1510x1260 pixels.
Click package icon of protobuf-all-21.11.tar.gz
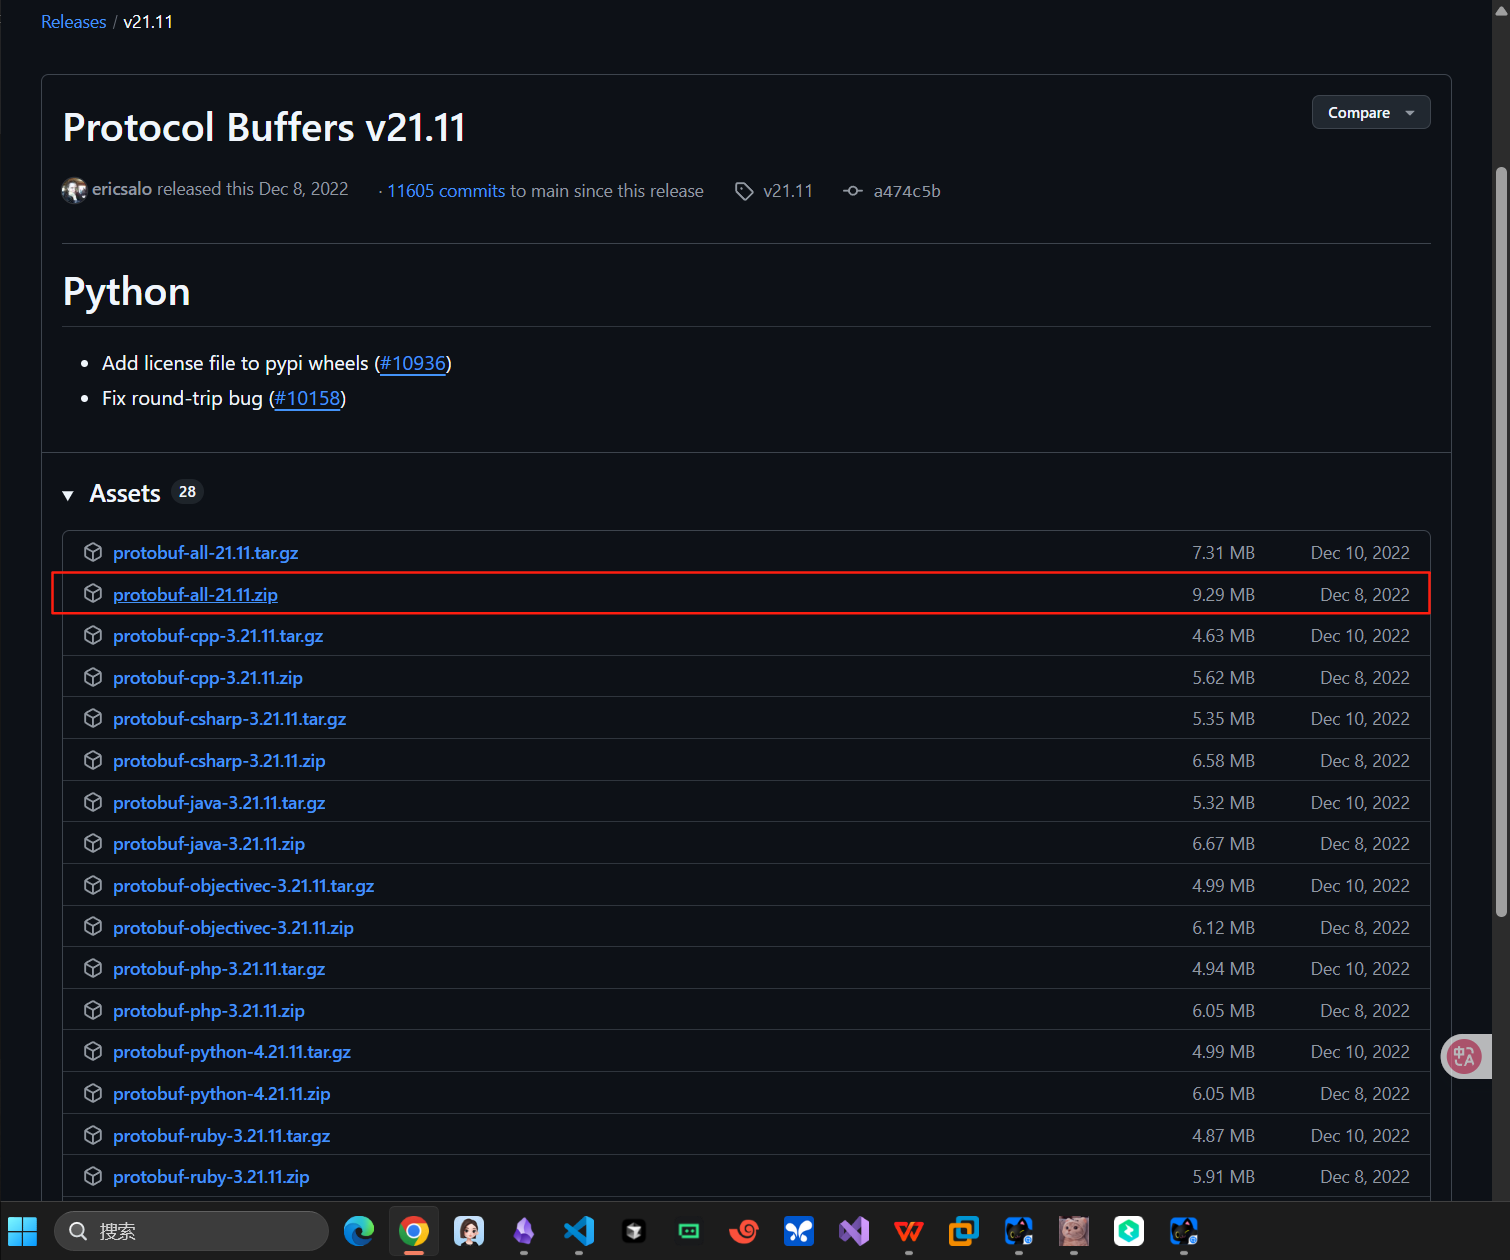click(x=93, y=552)
